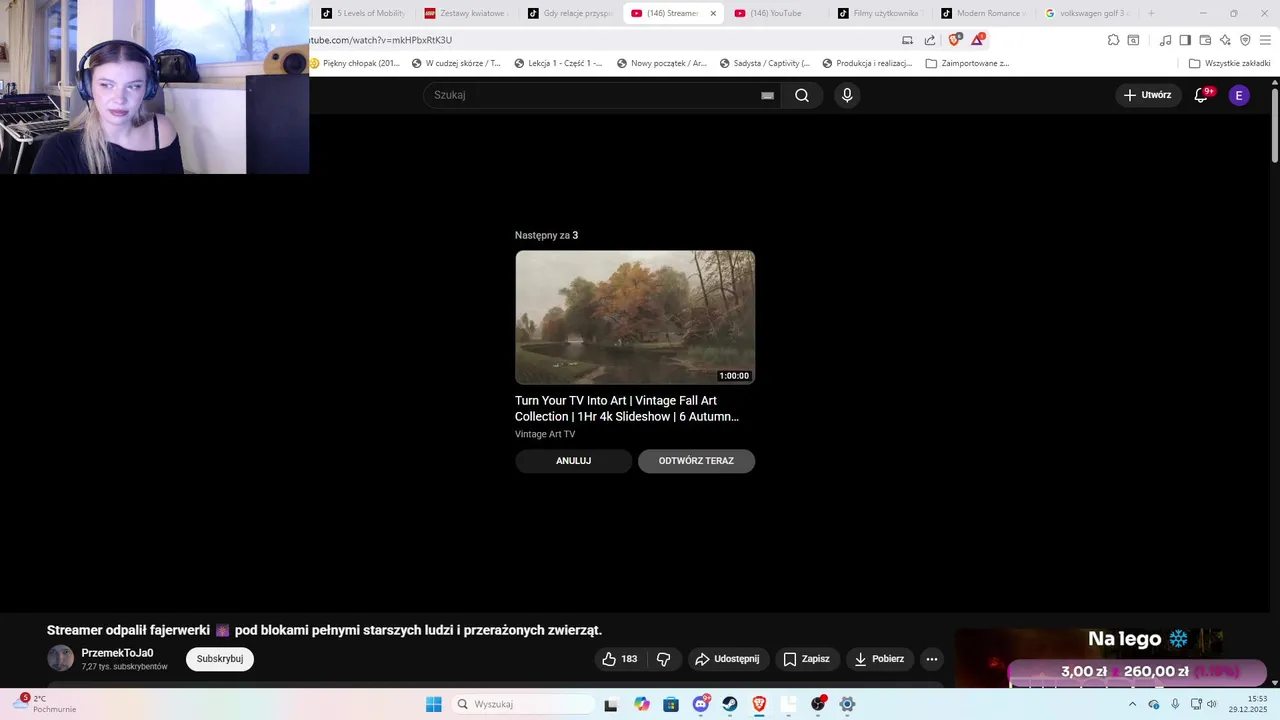This screenshot has height=720, width=1280.
Task: Open Brave Leo AI sparkle icon
Action: tap(1225, 40)
